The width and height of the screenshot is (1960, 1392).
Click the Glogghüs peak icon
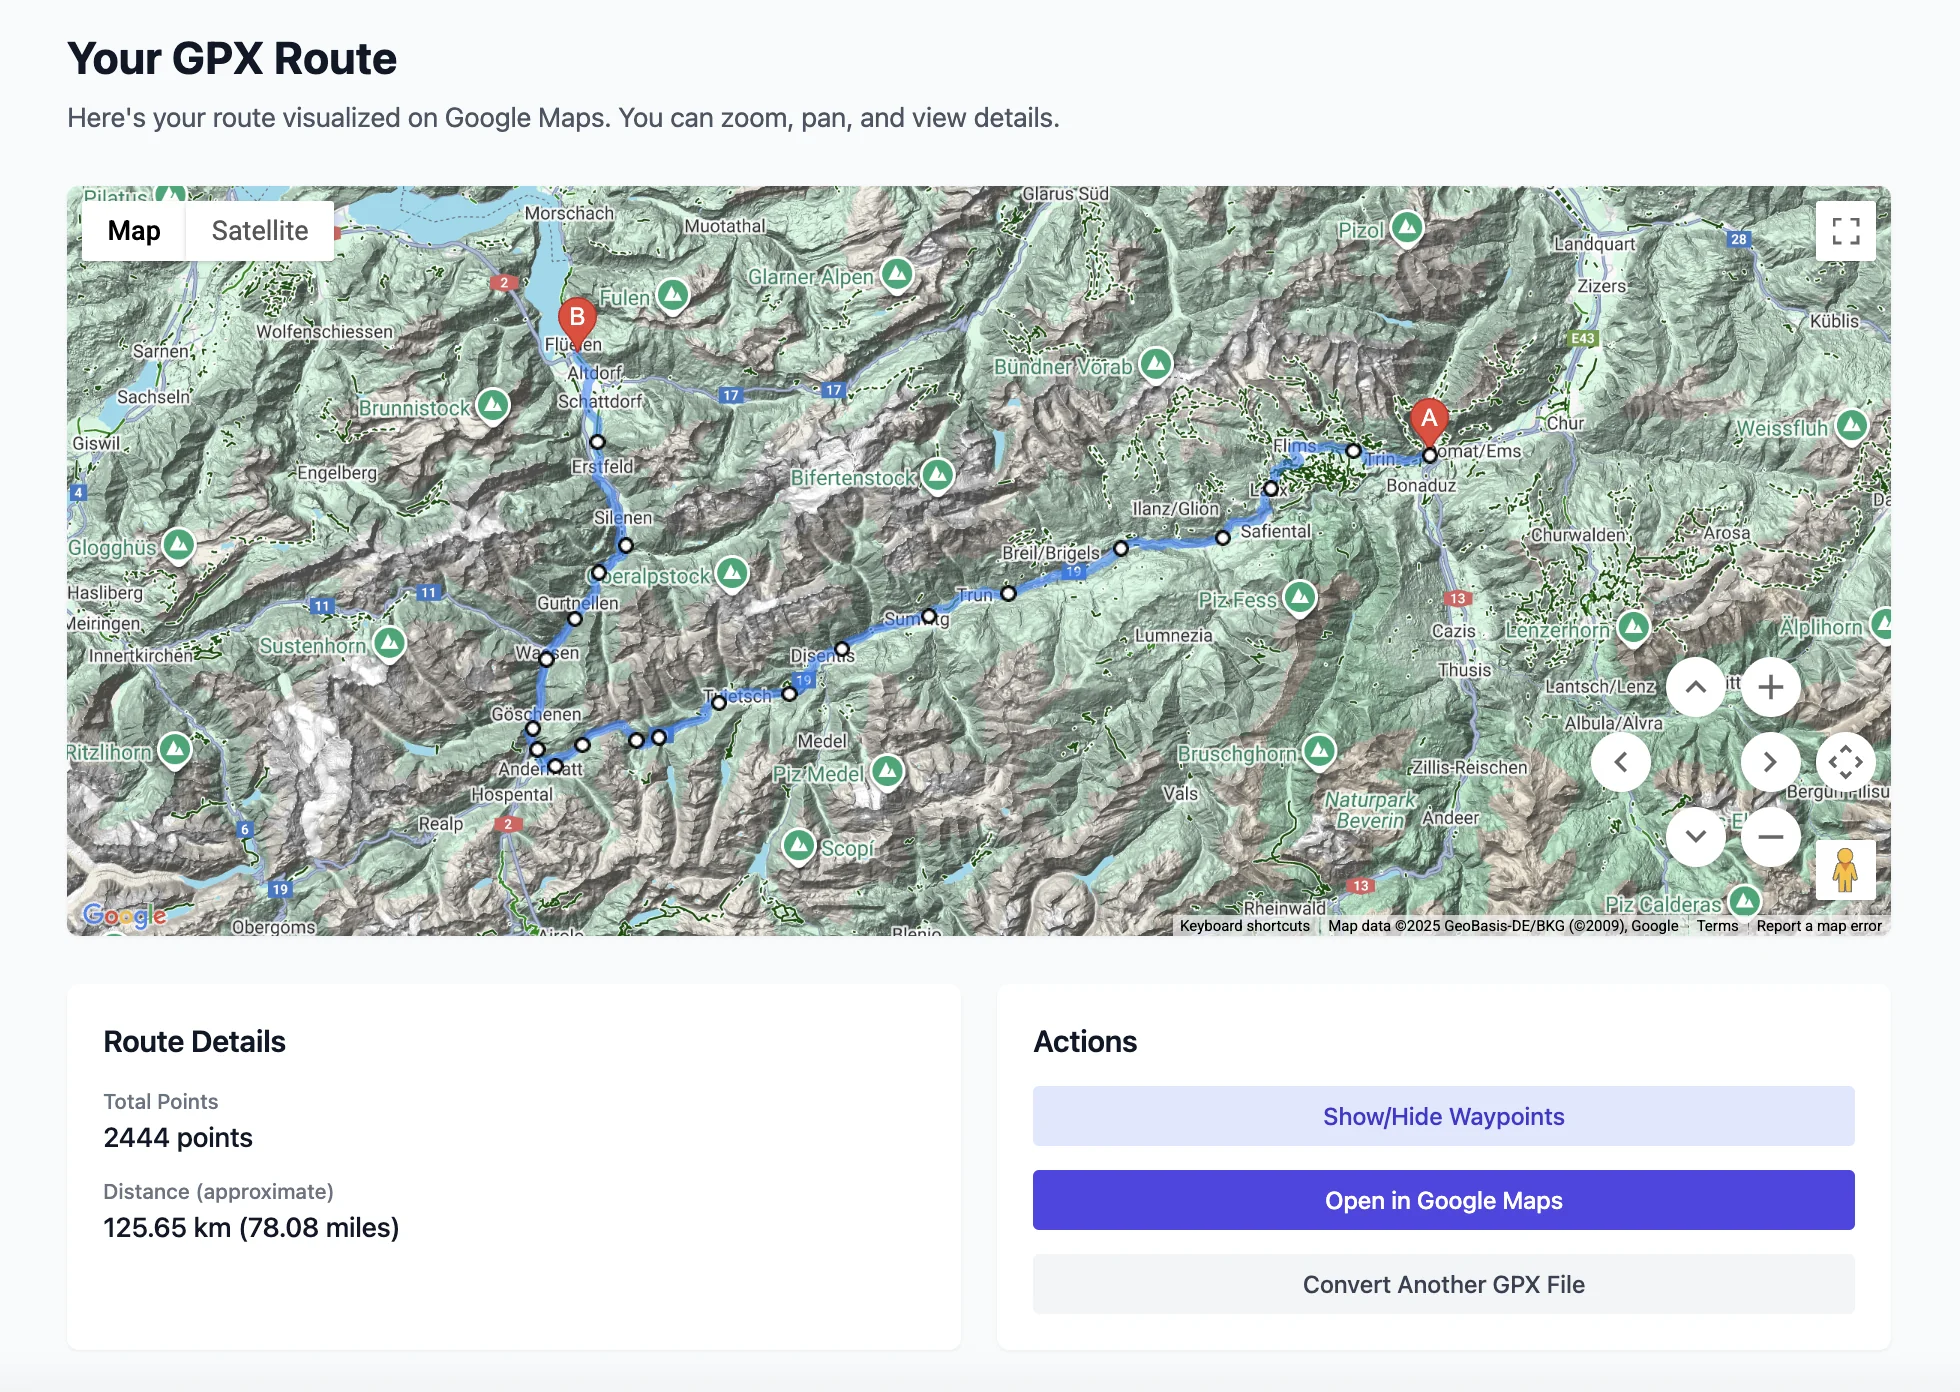point(178,545)
